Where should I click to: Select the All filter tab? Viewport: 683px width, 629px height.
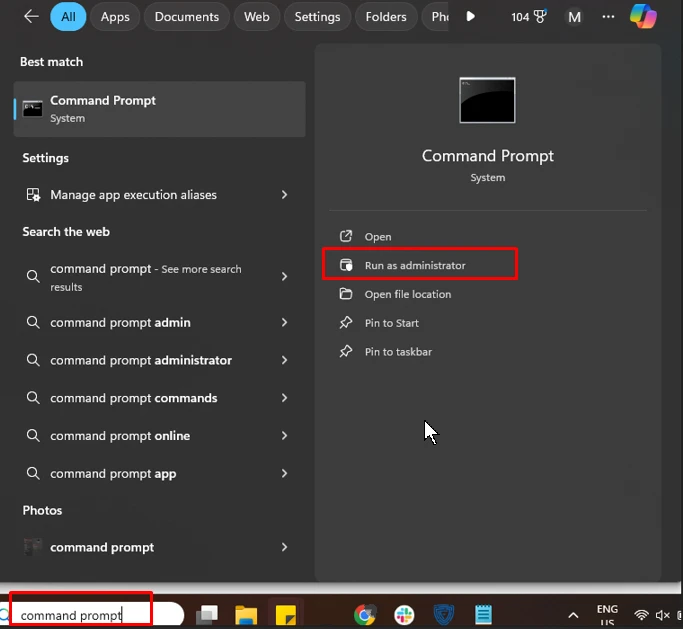coord(68,17)
